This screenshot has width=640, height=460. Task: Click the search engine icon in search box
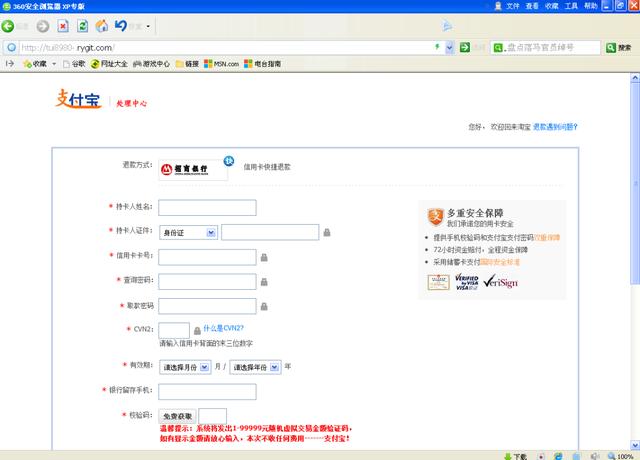(498, 48)
